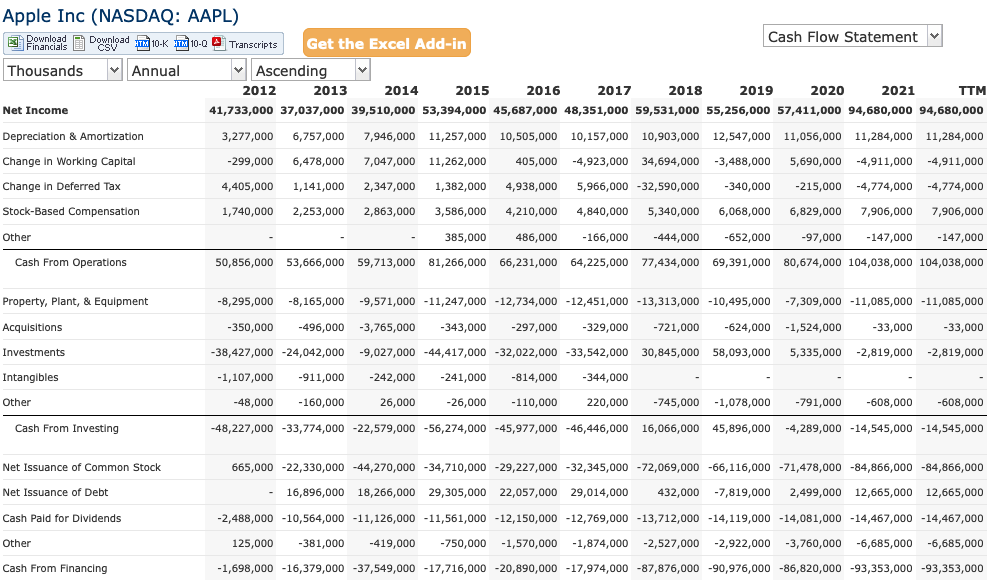The image size is (1004, 583).
Task: Click the Stock-Based Compensation row label
Action: point(70,211)
